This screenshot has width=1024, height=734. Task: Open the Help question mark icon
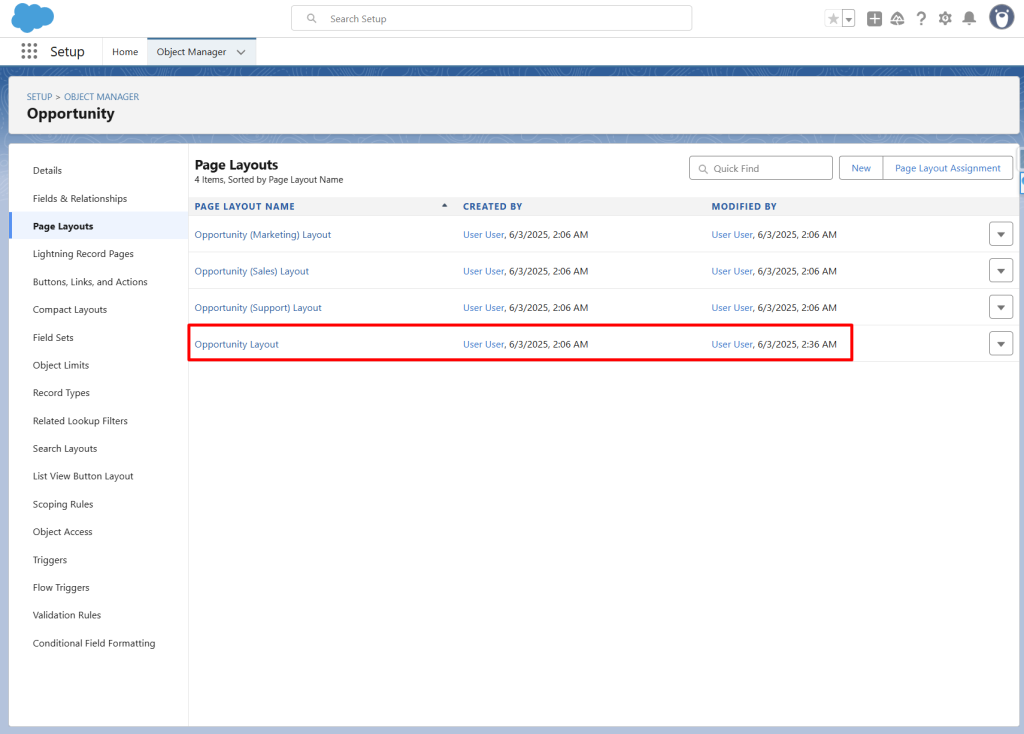[x=921, y=19]
